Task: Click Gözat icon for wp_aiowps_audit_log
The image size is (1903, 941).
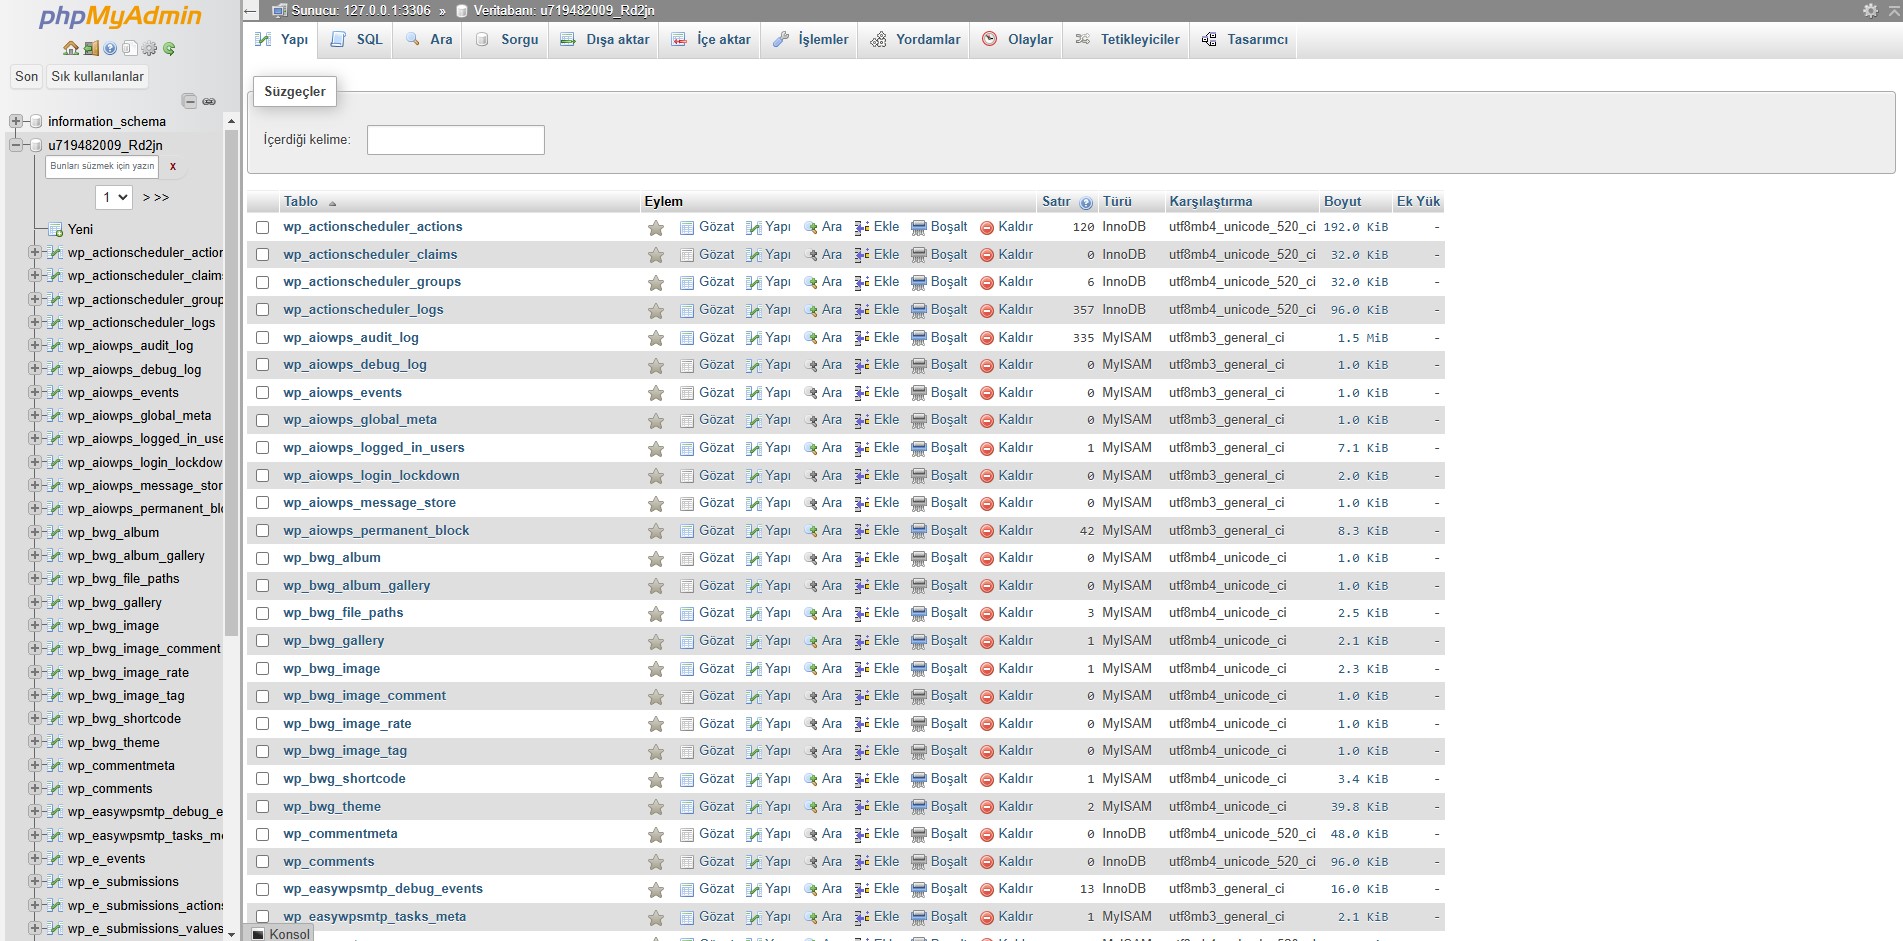Action: pos(687,338)
